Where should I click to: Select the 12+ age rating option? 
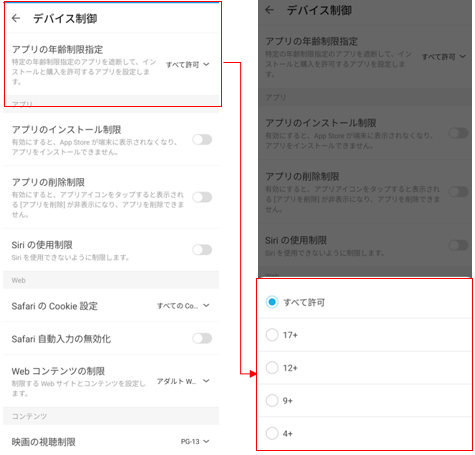pyautogui.click(x=365, y=368)
